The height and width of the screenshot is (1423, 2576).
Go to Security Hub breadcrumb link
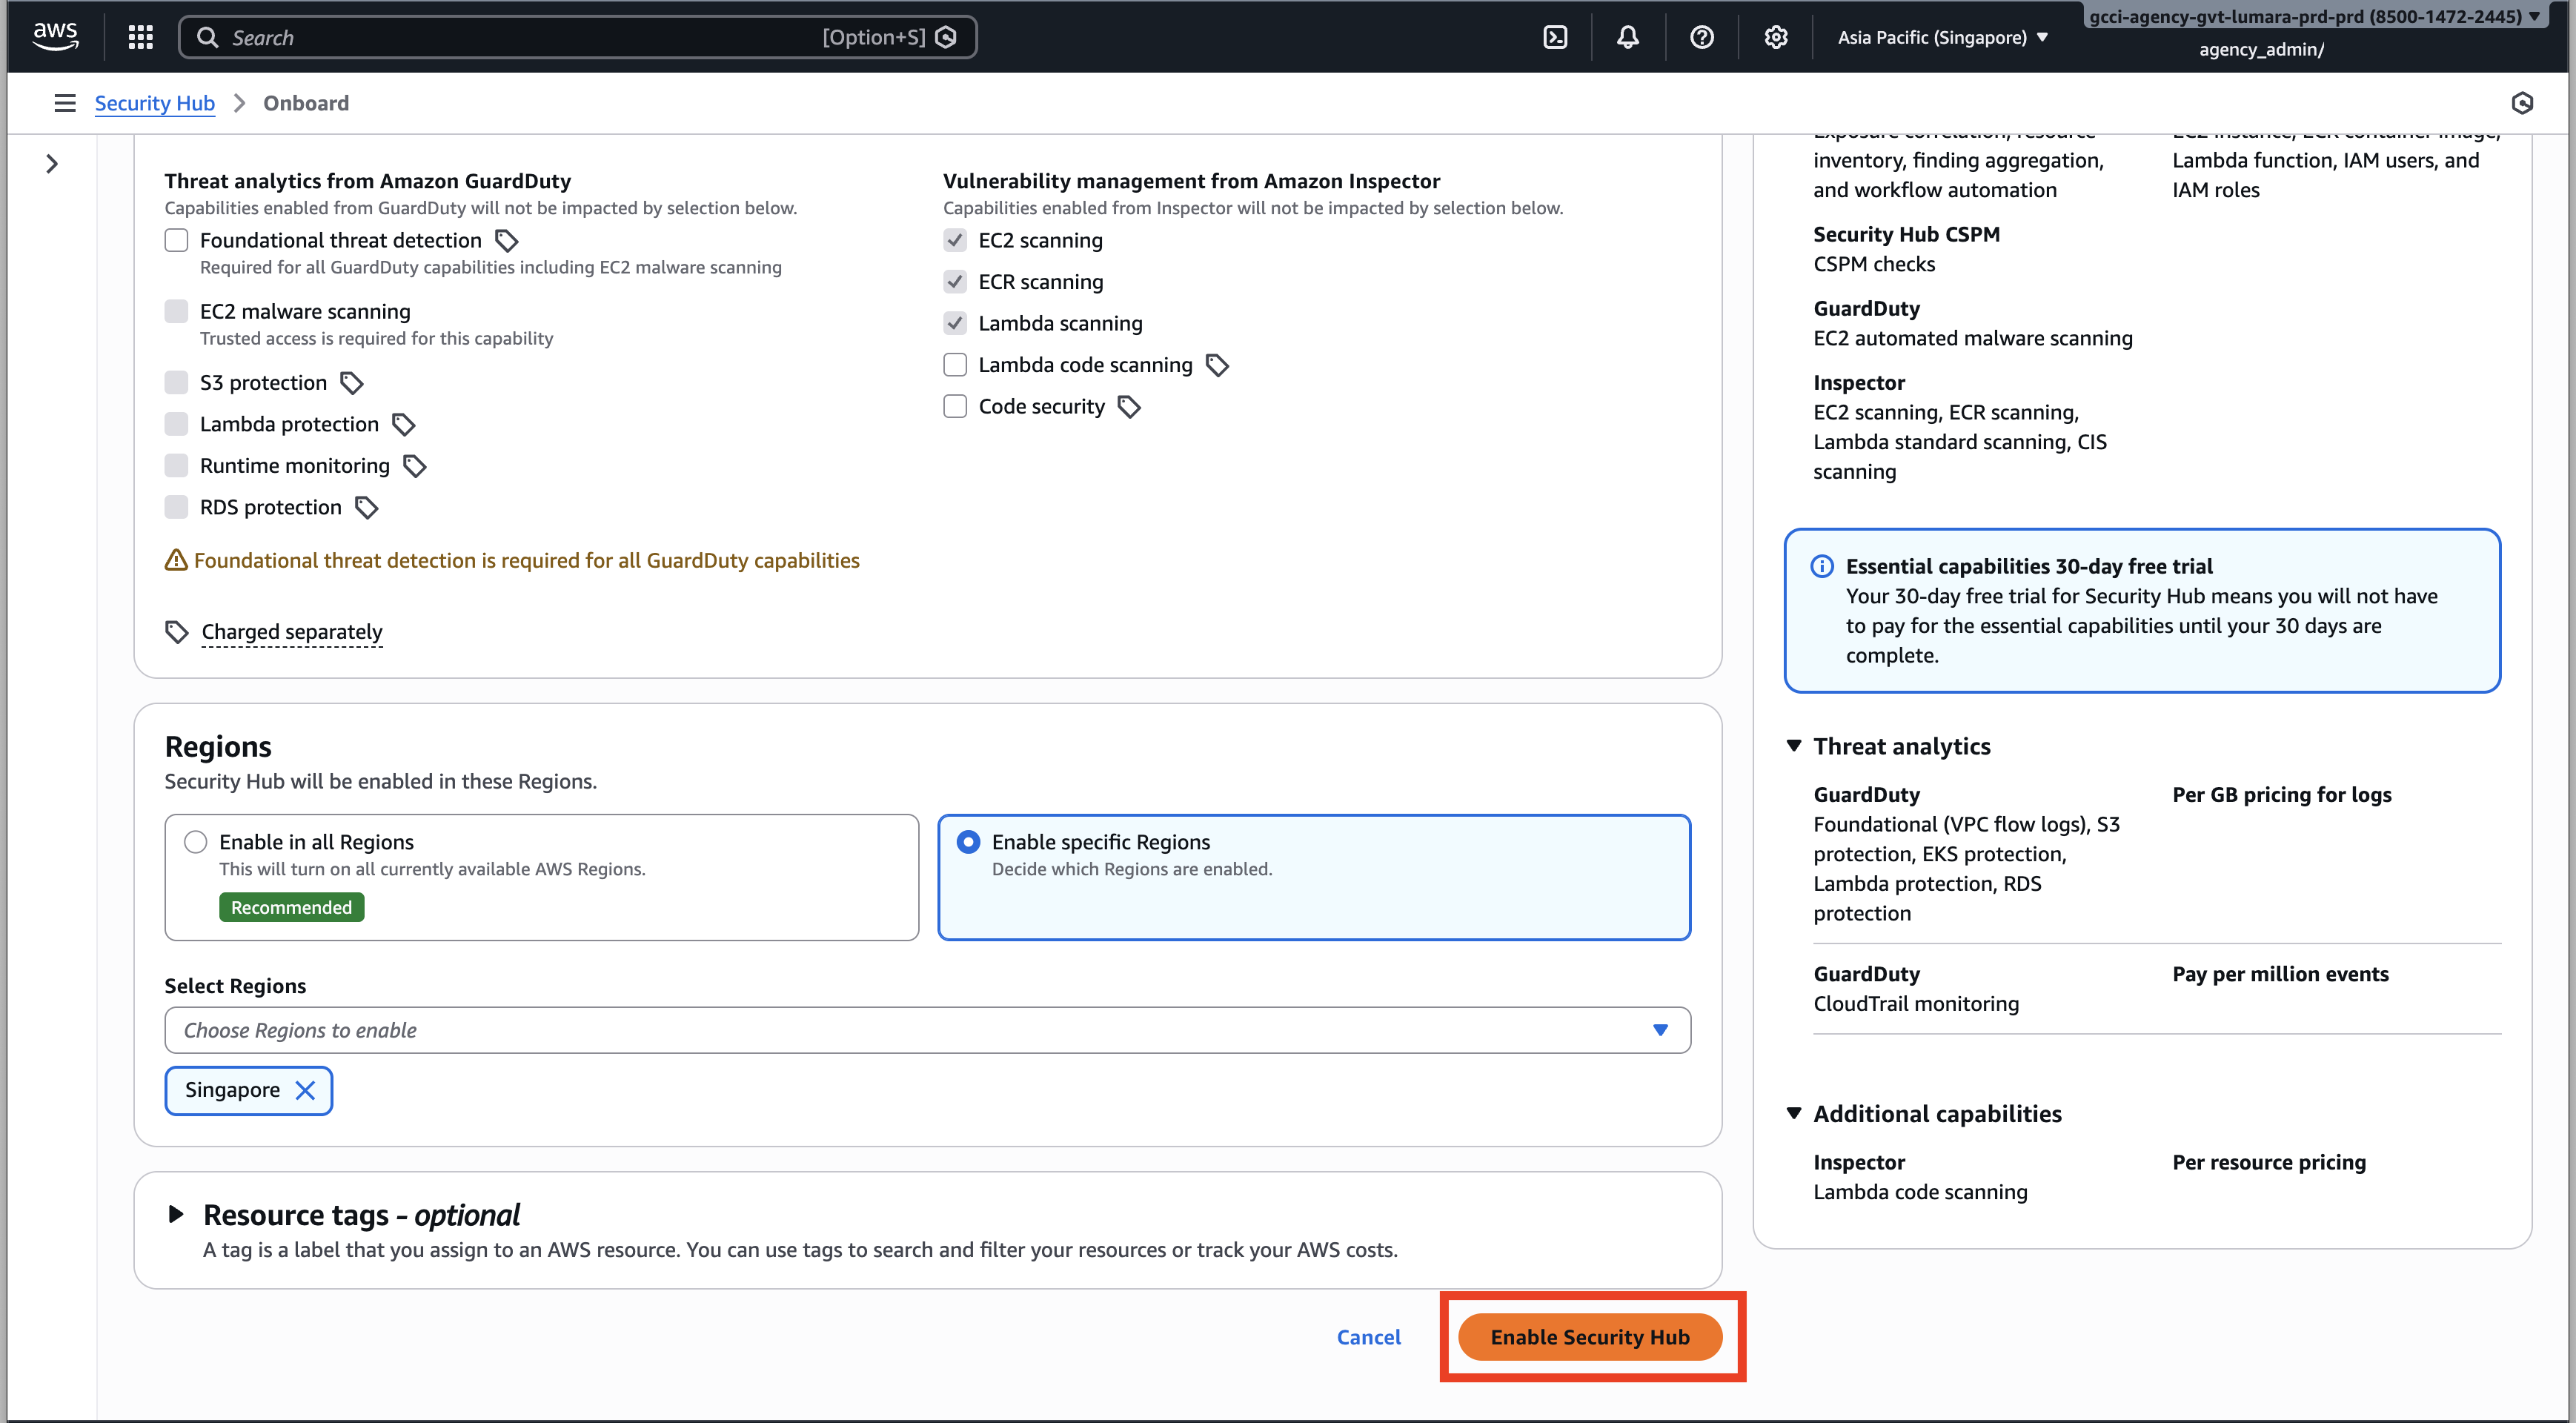pos(155,103)
